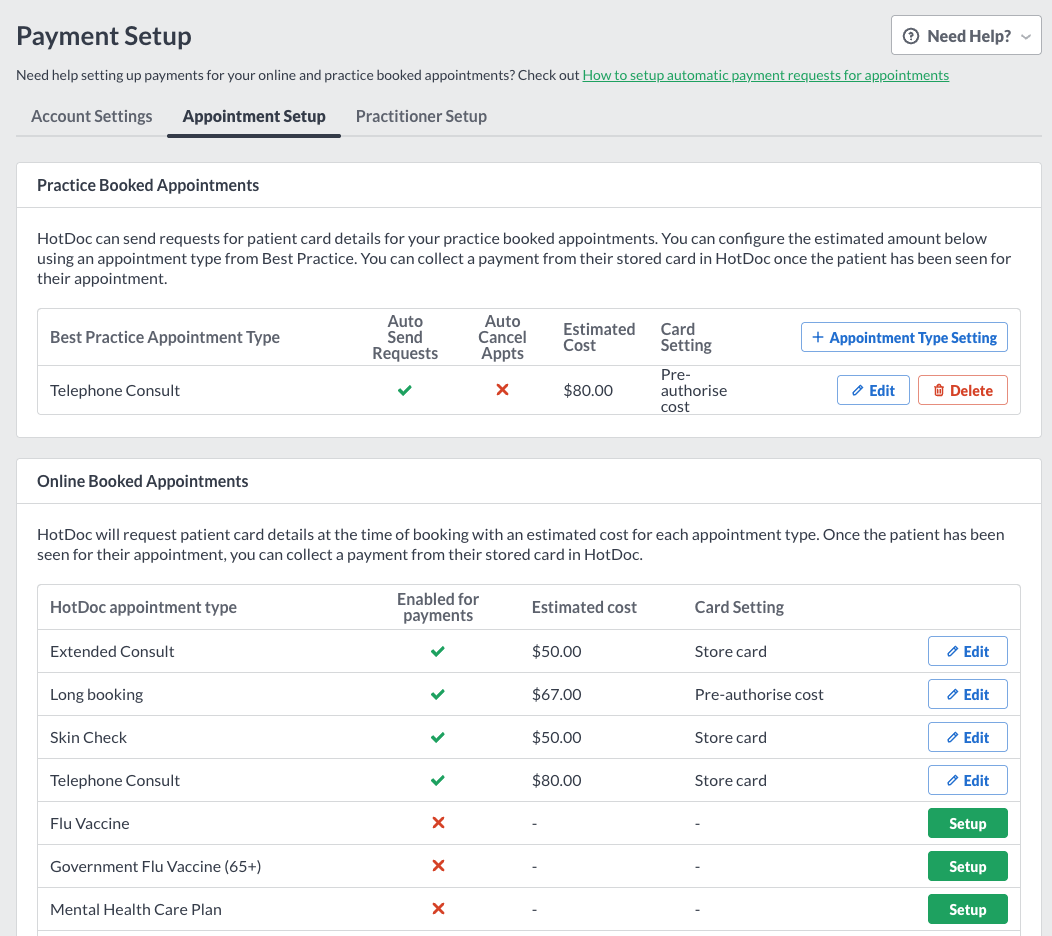Click Mental Health Care Plan disabled cross
1052x936 pixels.
(438, 908)
